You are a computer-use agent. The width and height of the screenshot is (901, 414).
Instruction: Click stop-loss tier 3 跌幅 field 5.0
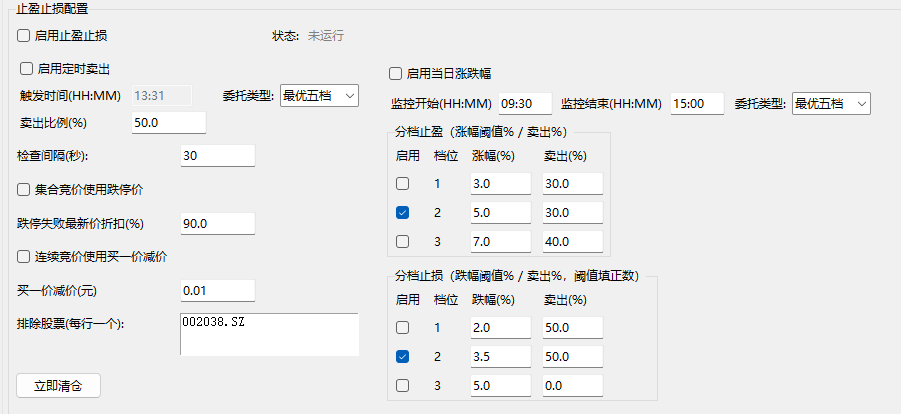pyautogui.click(x=500, y=385)
